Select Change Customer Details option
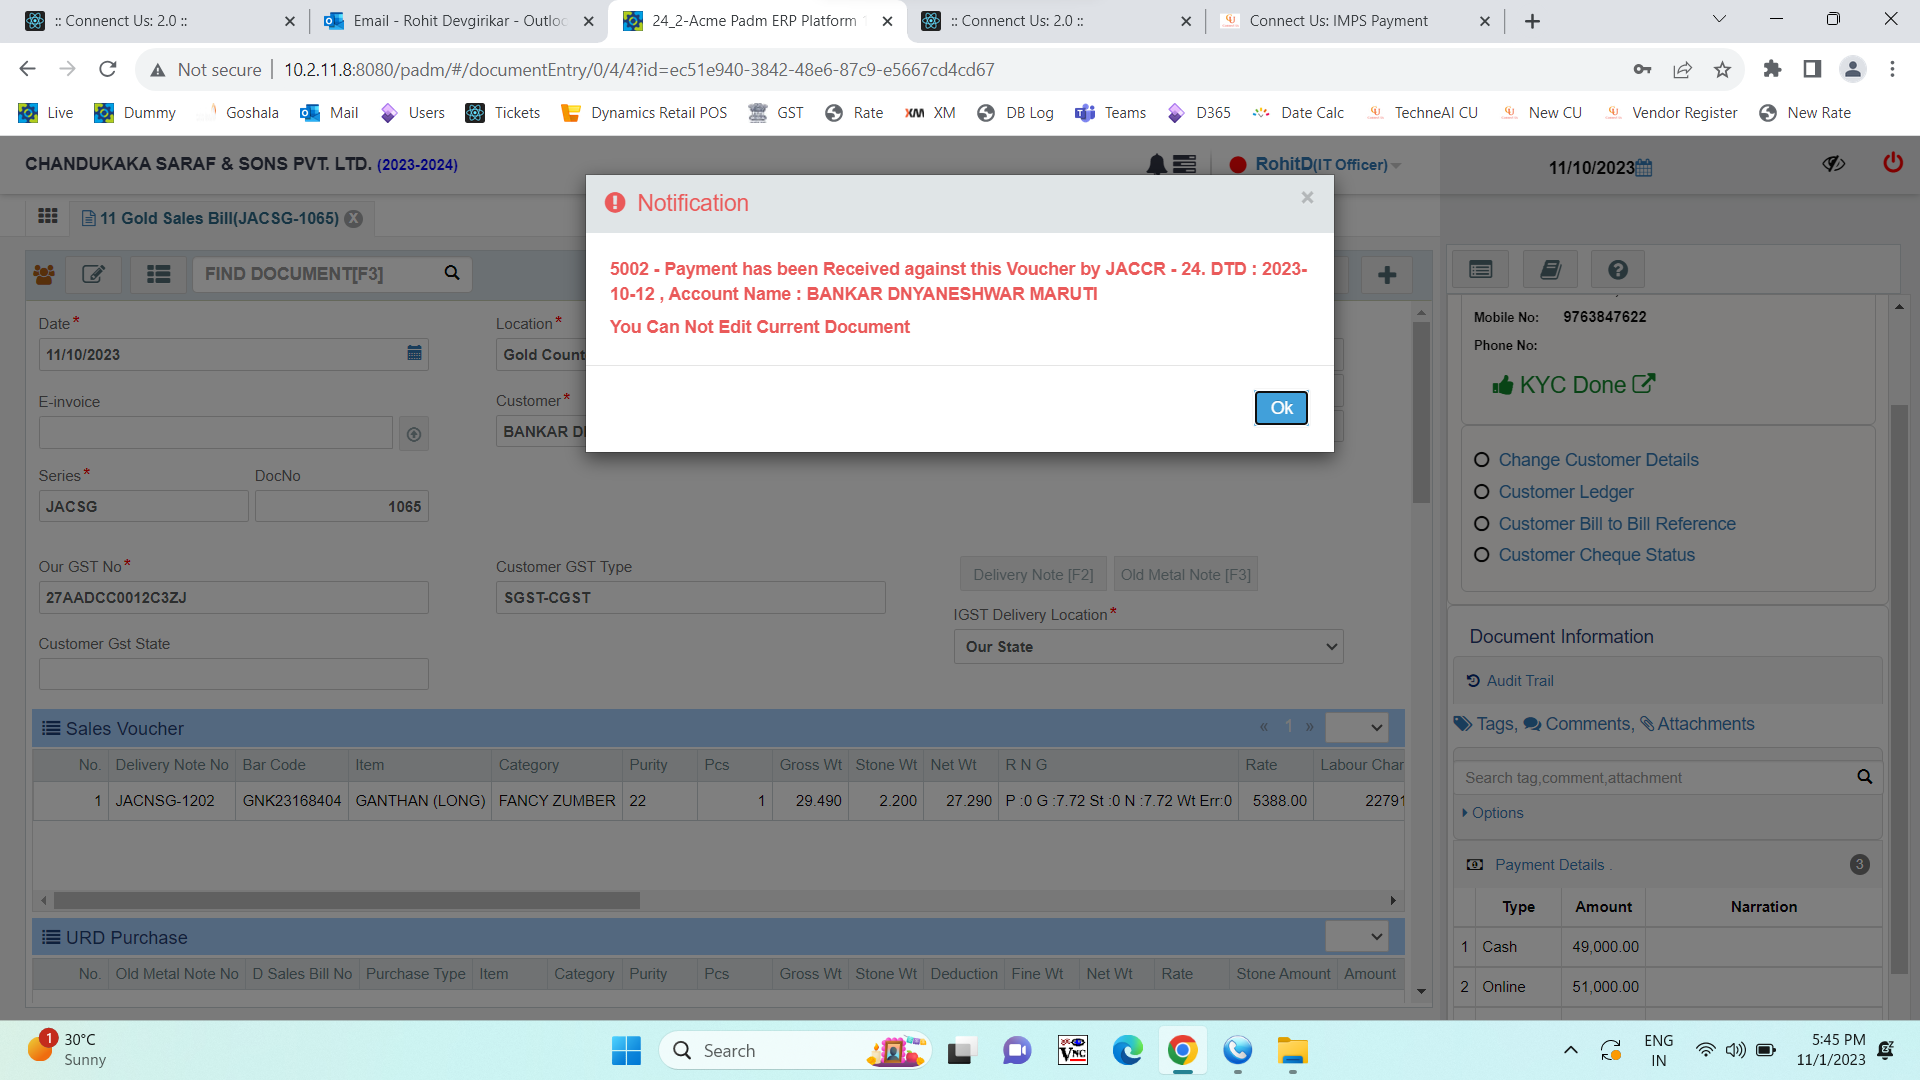 point(1598,460)
